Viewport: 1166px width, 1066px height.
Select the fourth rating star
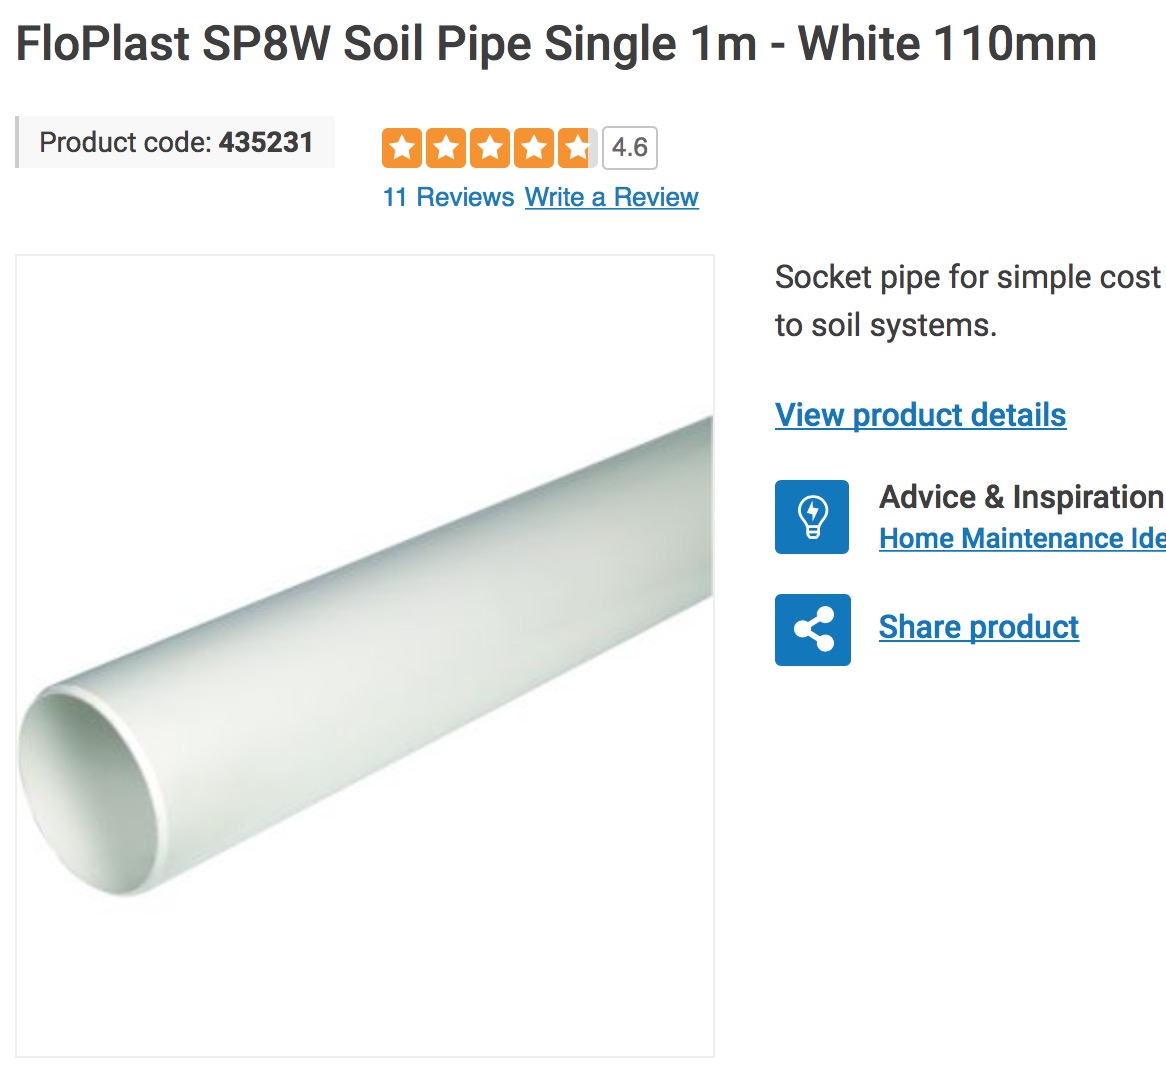click(x=534, y=148)
